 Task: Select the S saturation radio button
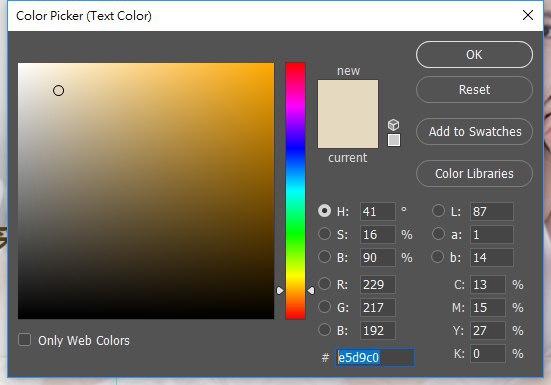324,234
